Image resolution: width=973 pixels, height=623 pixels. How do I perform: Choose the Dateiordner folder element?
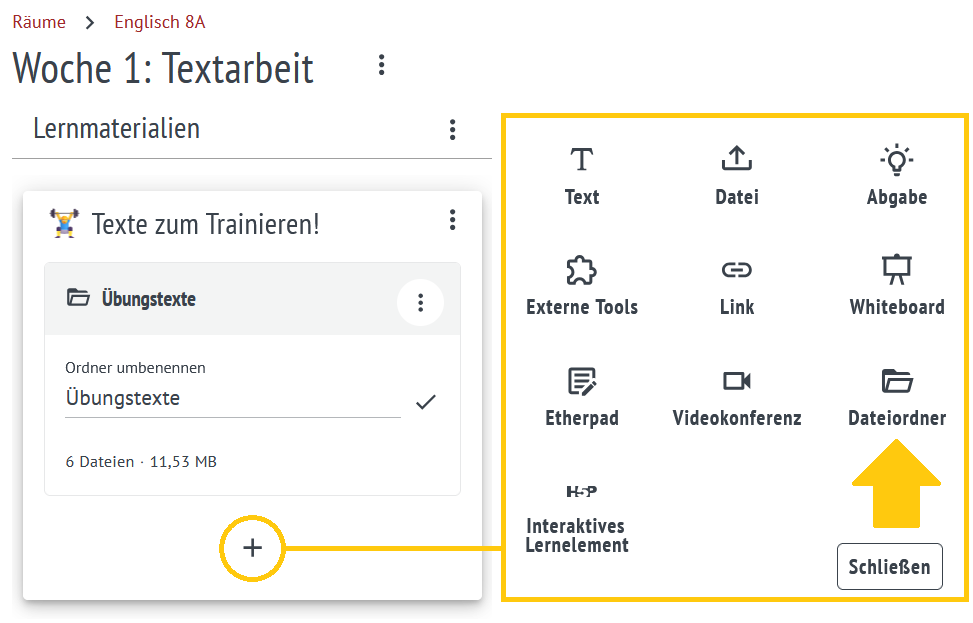click(896, 397)
